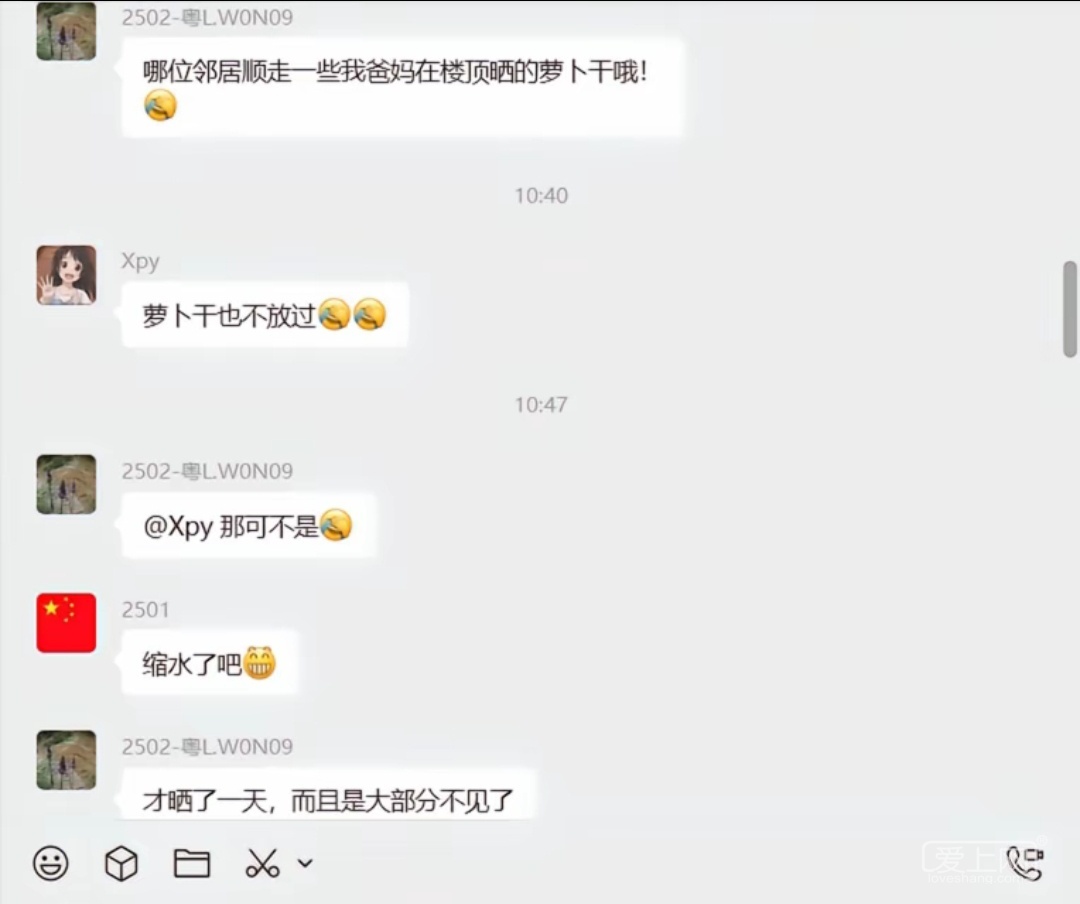Screen dimensions: 1080x904
Task: Click the 10:47 timestamp
Action: pos(541,404)
